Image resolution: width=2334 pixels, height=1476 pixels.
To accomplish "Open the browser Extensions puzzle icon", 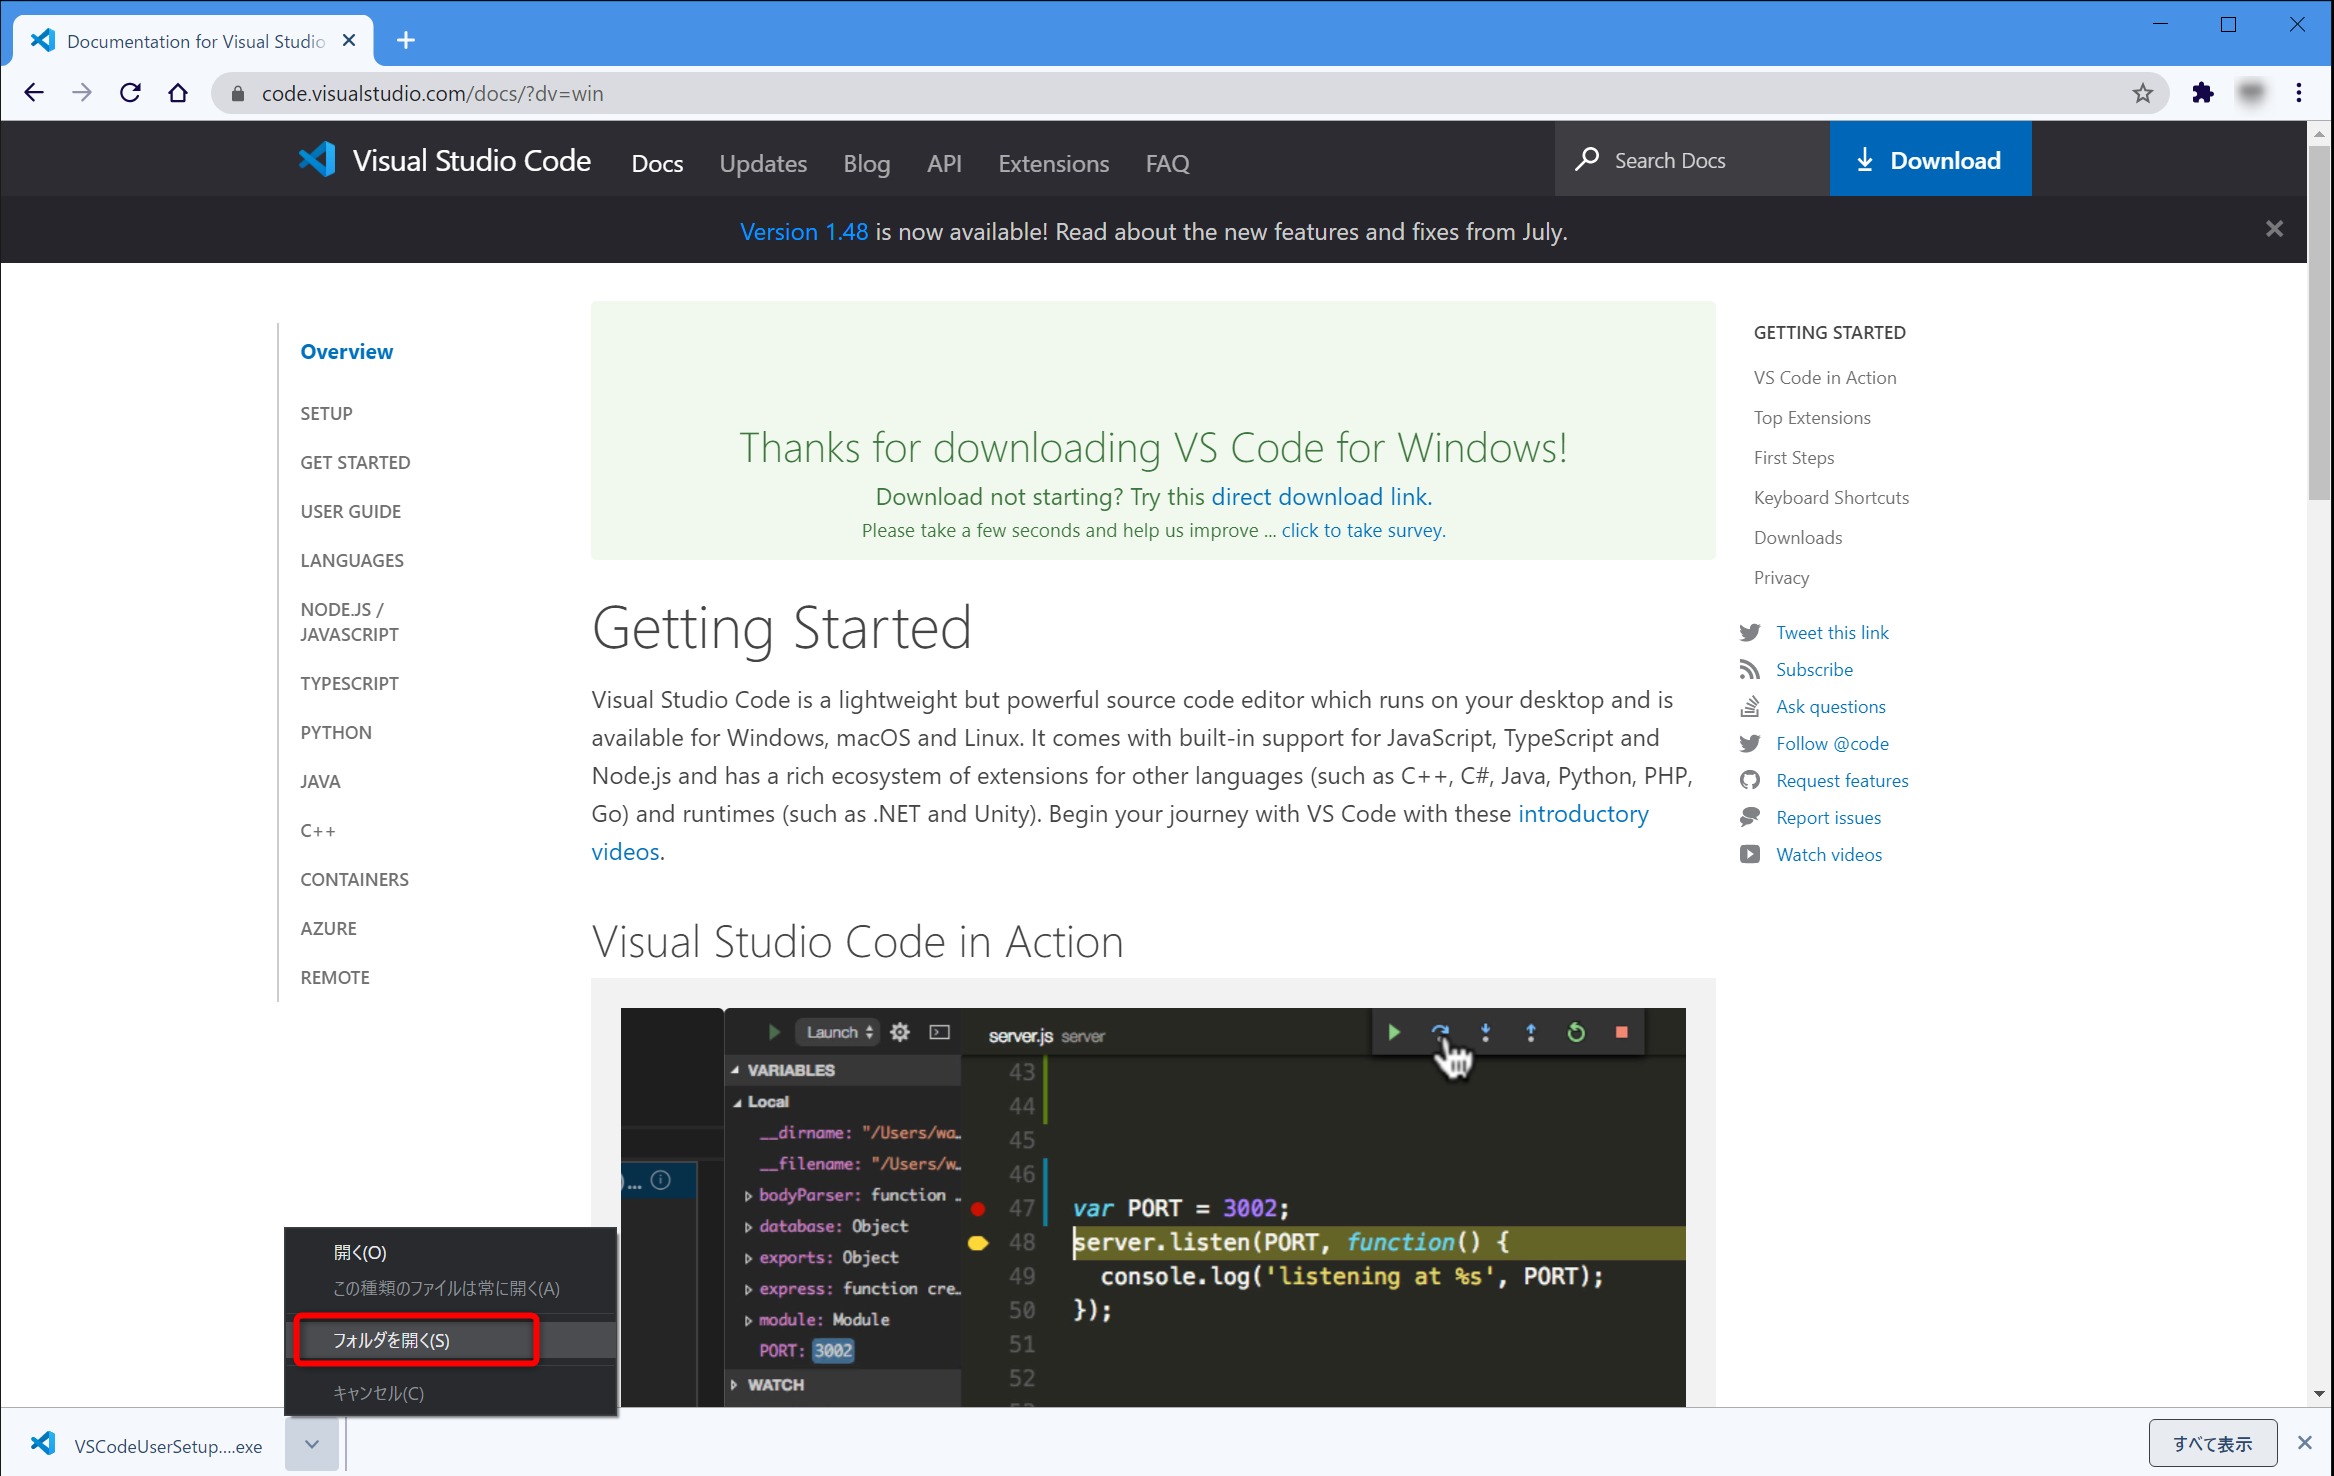I will point(2204,92).
